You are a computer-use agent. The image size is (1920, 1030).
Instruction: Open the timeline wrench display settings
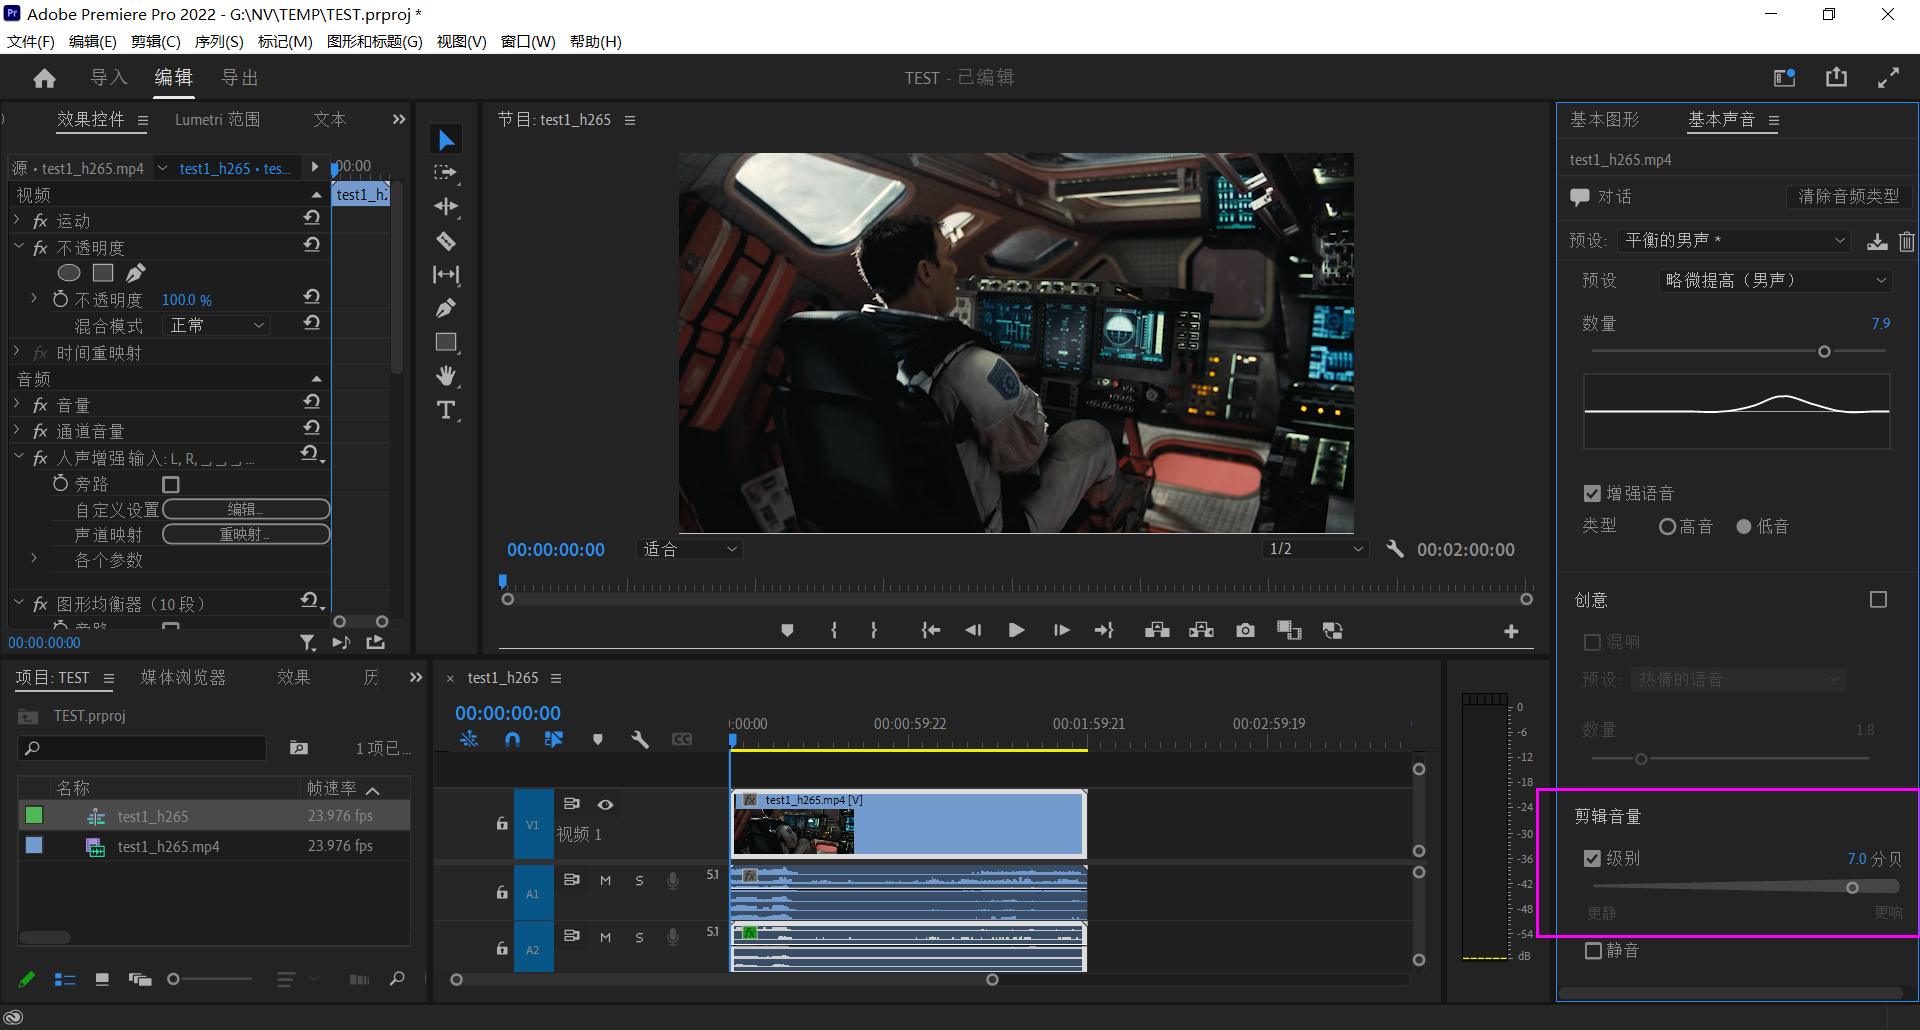[640, 739]
